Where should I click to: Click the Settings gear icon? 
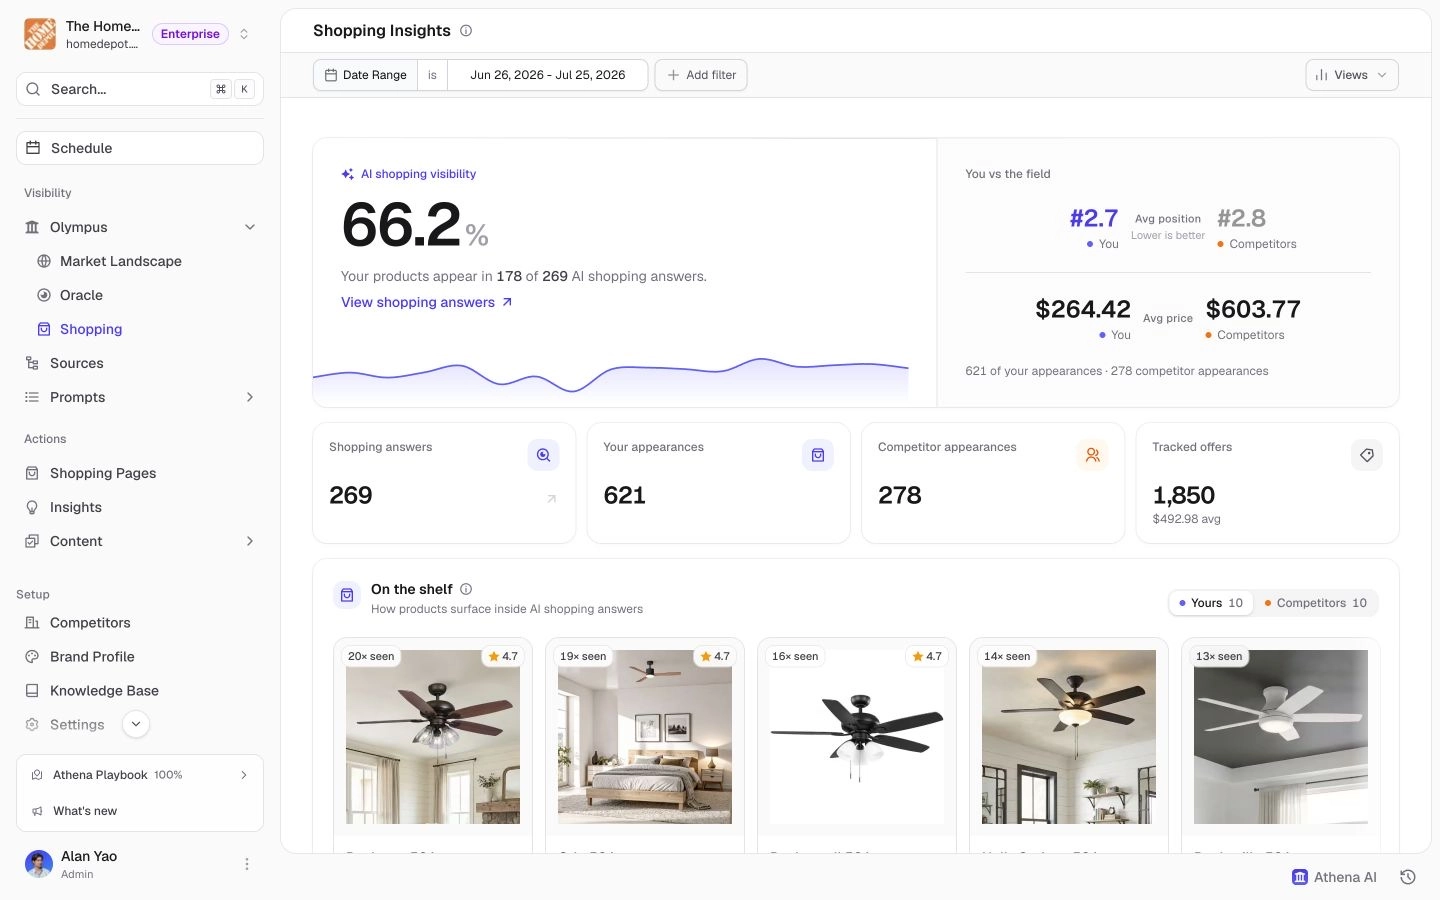click(32, 724)
